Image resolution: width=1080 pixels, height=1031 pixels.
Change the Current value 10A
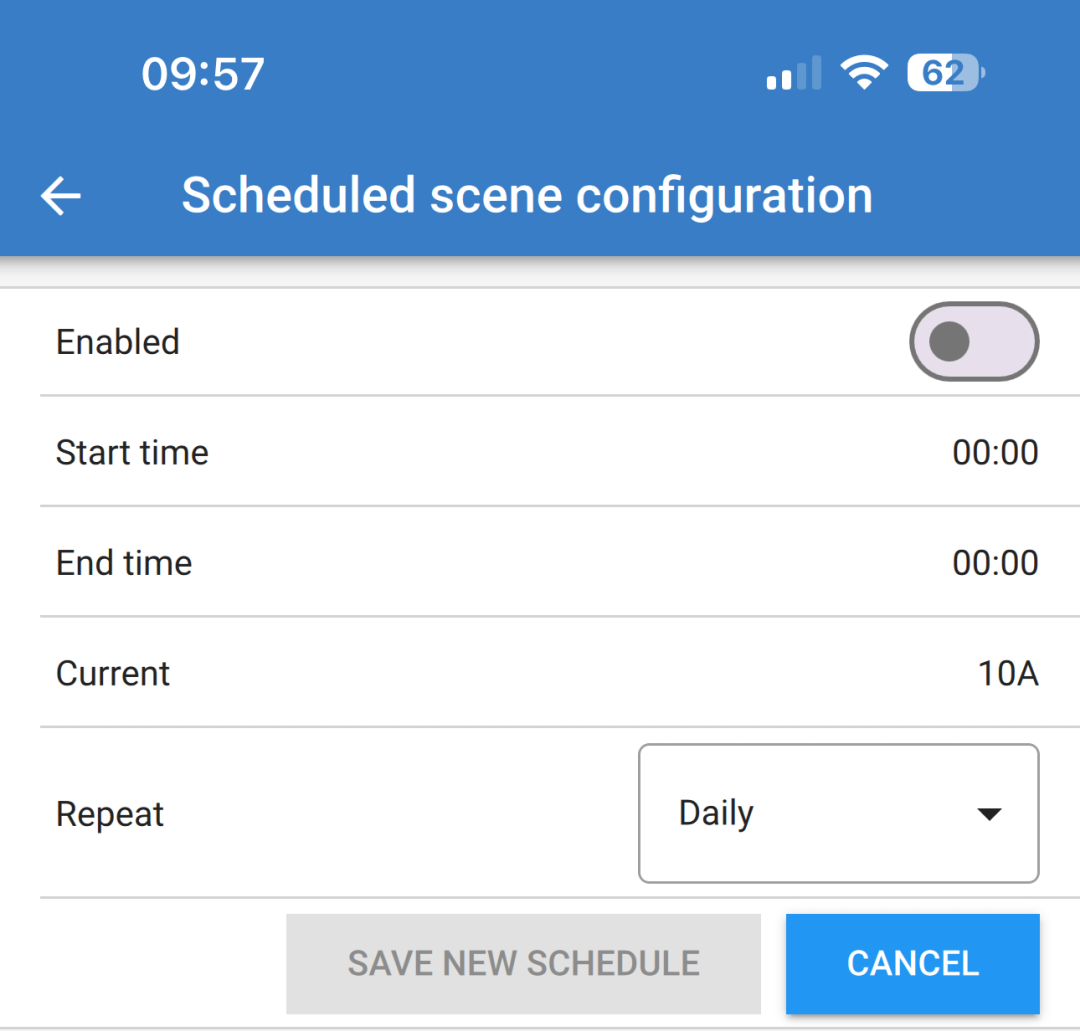(1007, 674)
